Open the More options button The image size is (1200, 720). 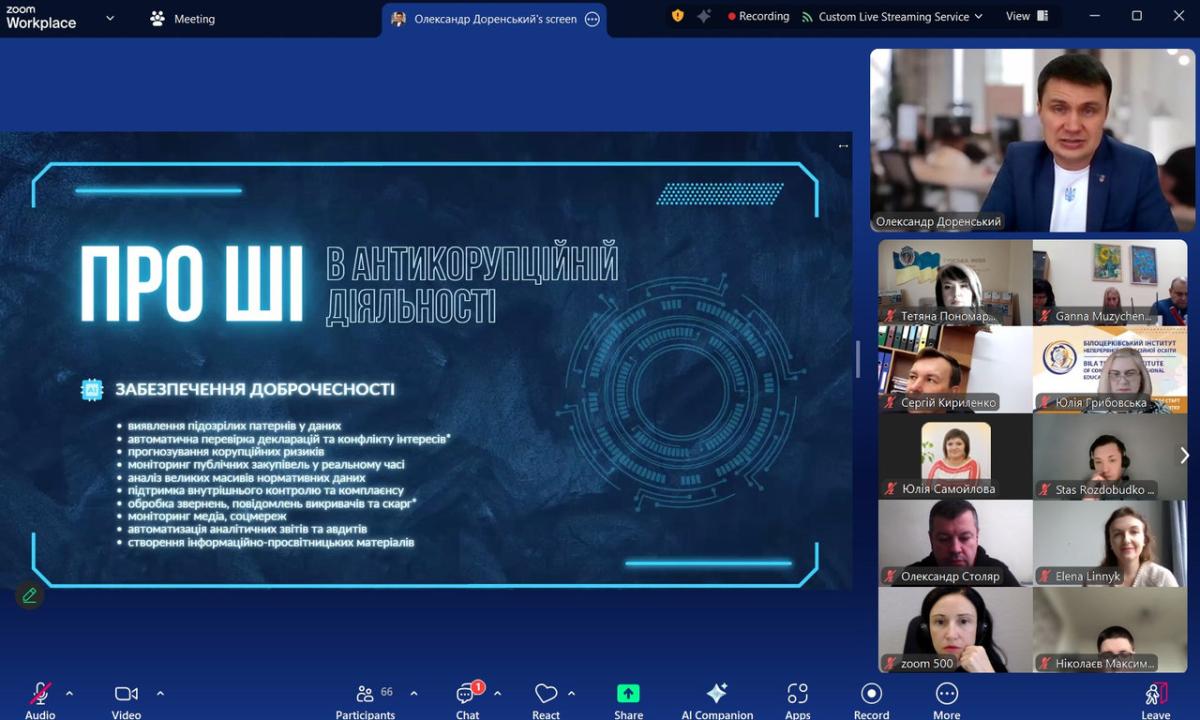pos(946,695)
